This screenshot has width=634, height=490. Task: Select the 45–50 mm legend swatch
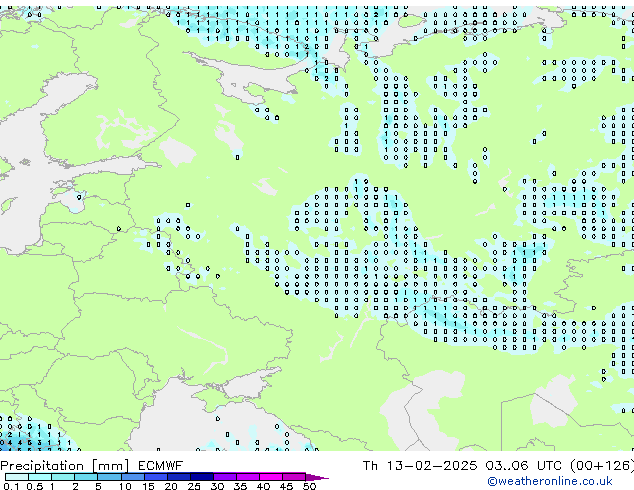pos(294,477)
